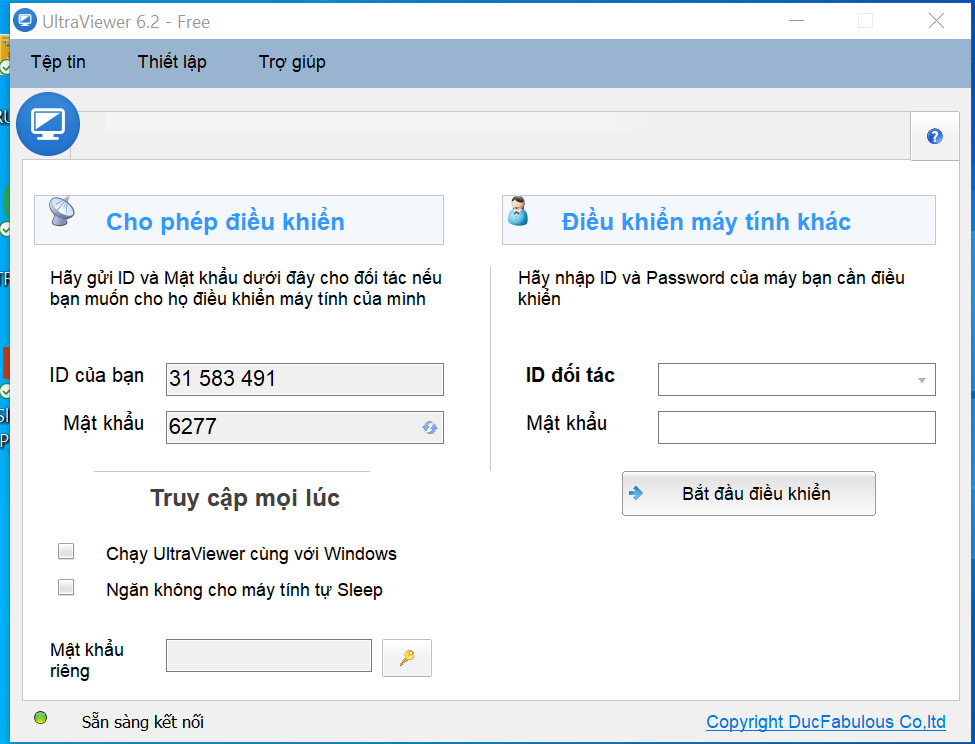Click the Điều khiển máy tính khác heading

tap(706, 222)
